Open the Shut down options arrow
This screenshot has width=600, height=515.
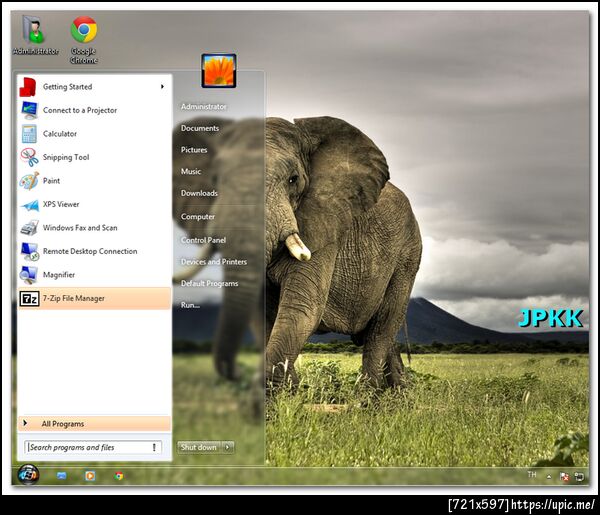pos(228,447)
